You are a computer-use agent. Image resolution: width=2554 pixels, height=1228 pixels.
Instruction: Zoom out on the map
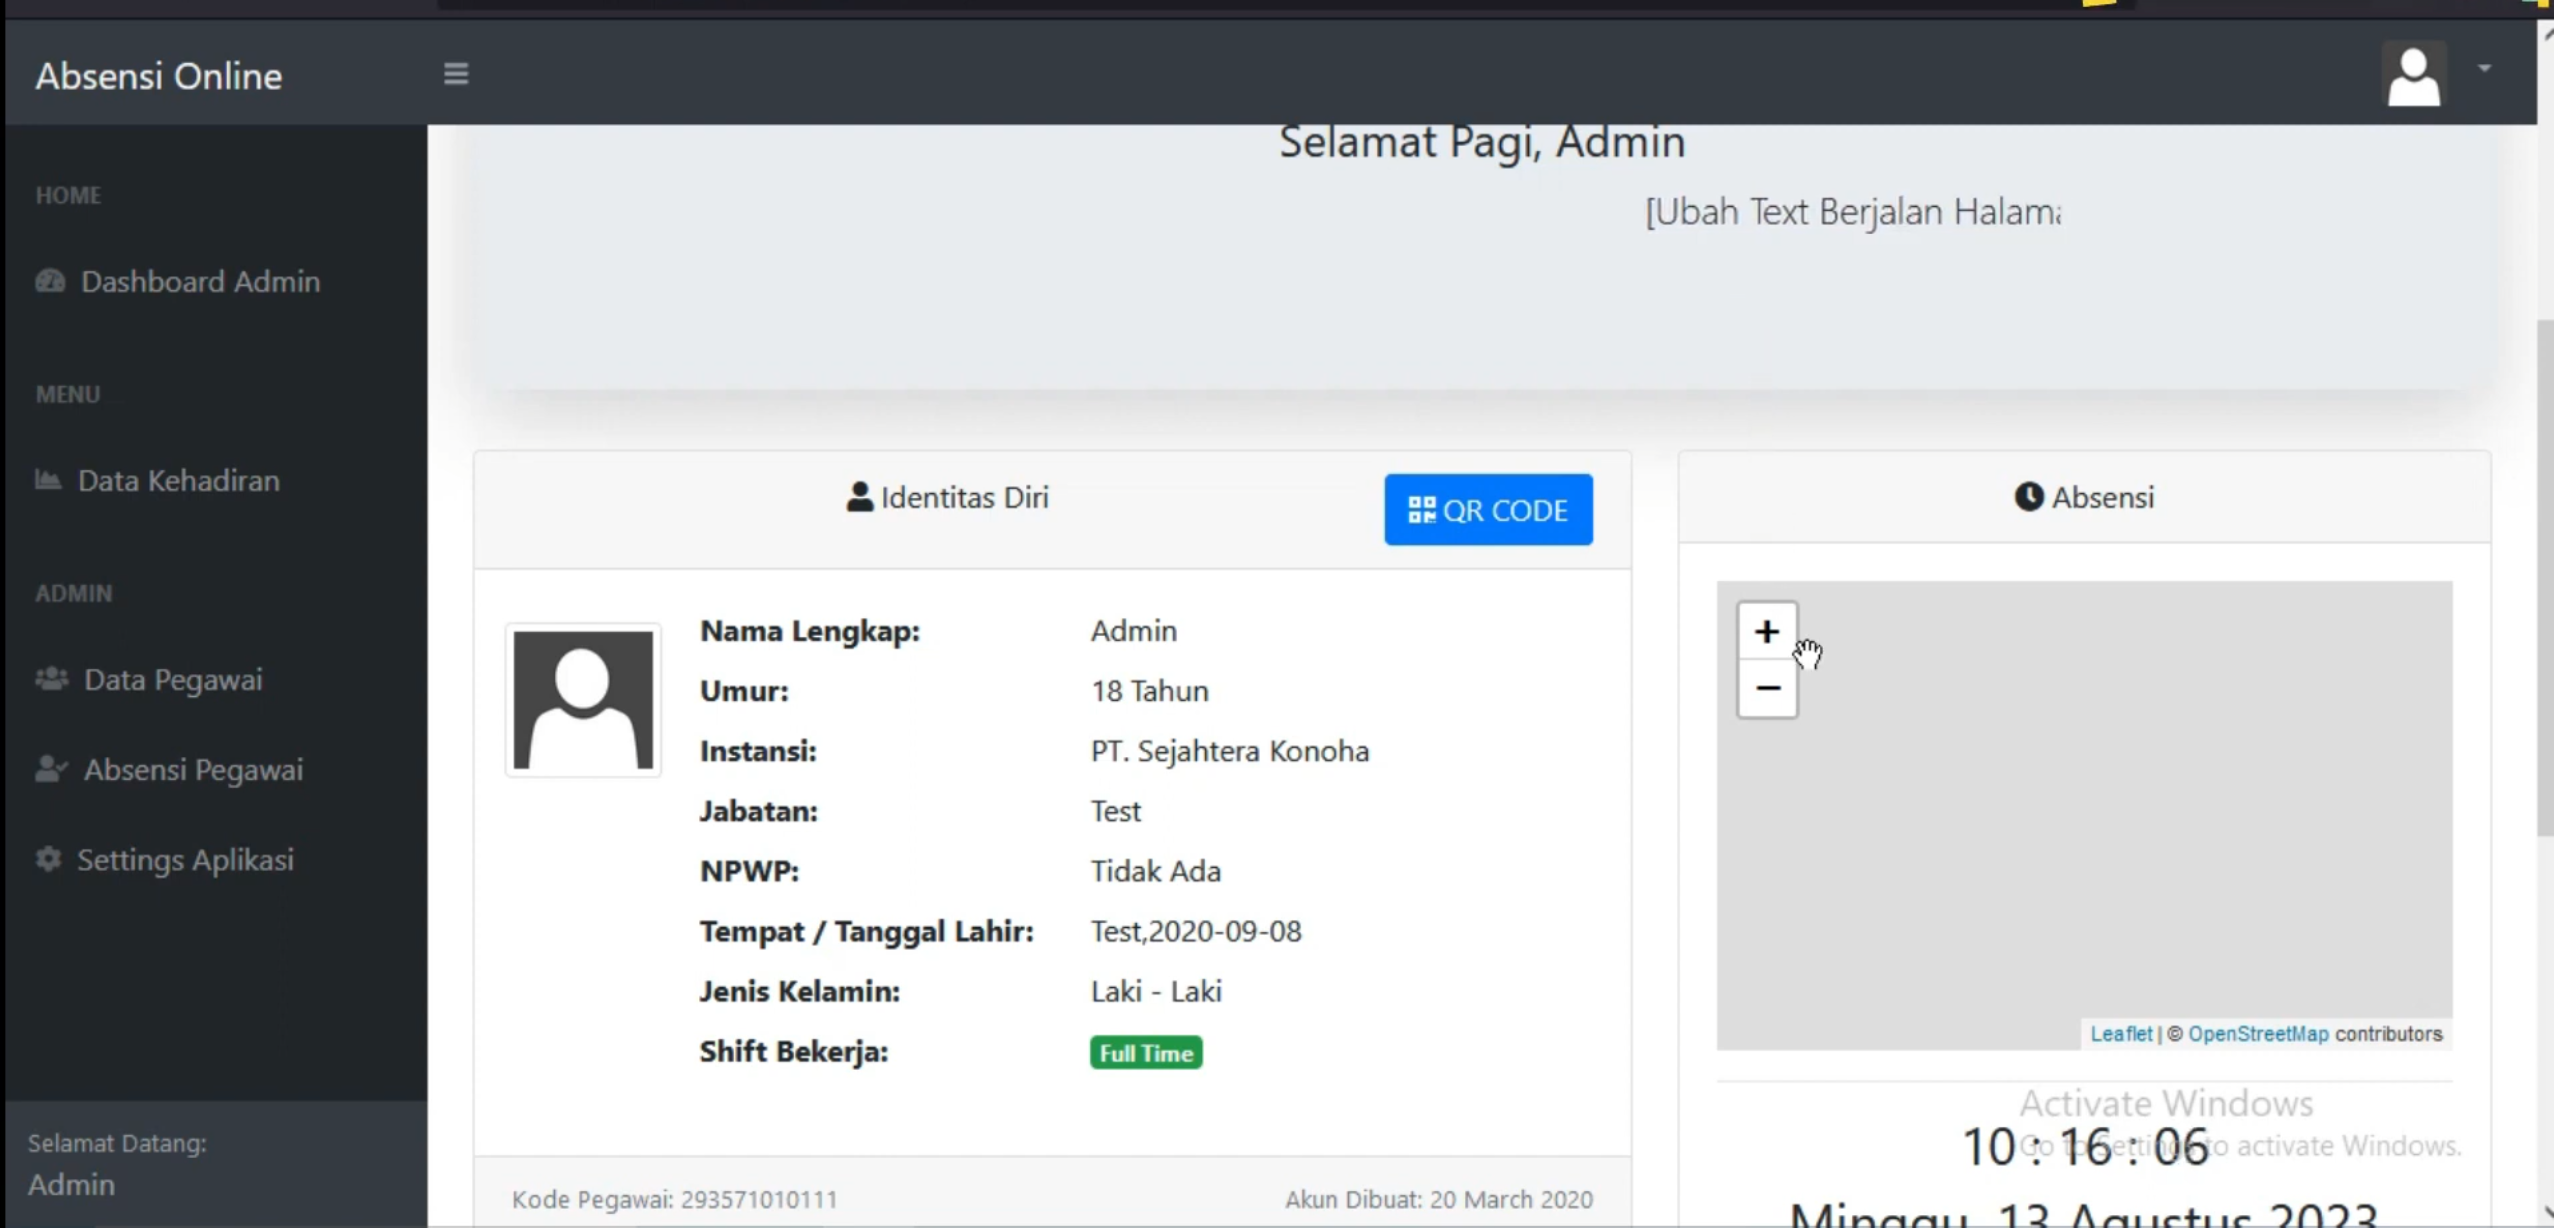[1767, 688]
